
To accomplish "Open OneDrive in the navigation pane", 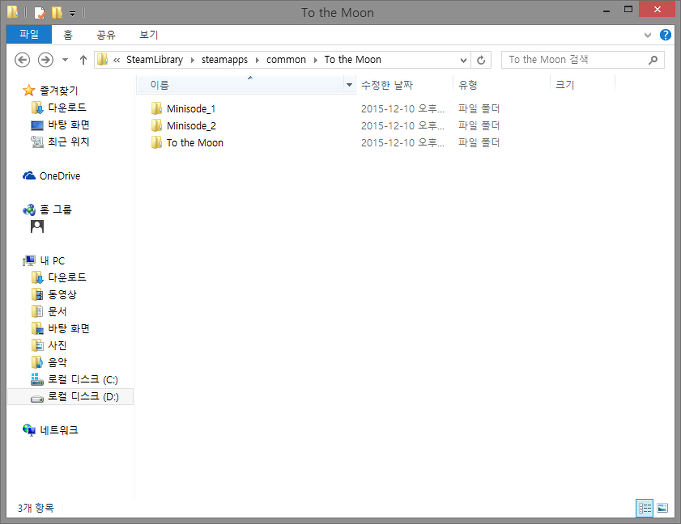I will (x=60, y=176).
